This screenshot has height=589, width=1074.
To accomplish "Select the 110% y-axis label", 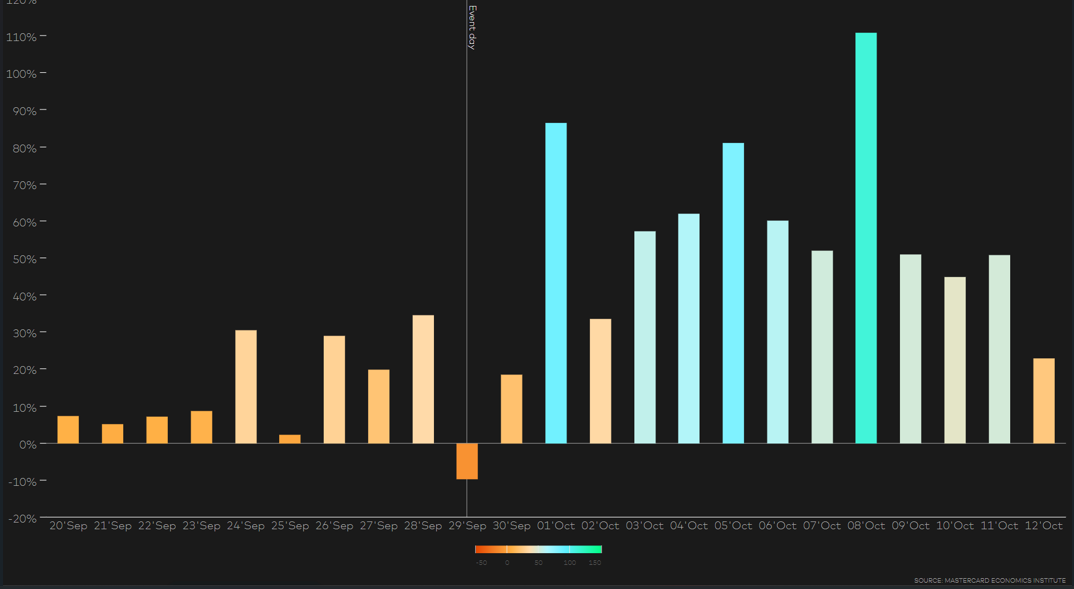I will tap(22, 36).
